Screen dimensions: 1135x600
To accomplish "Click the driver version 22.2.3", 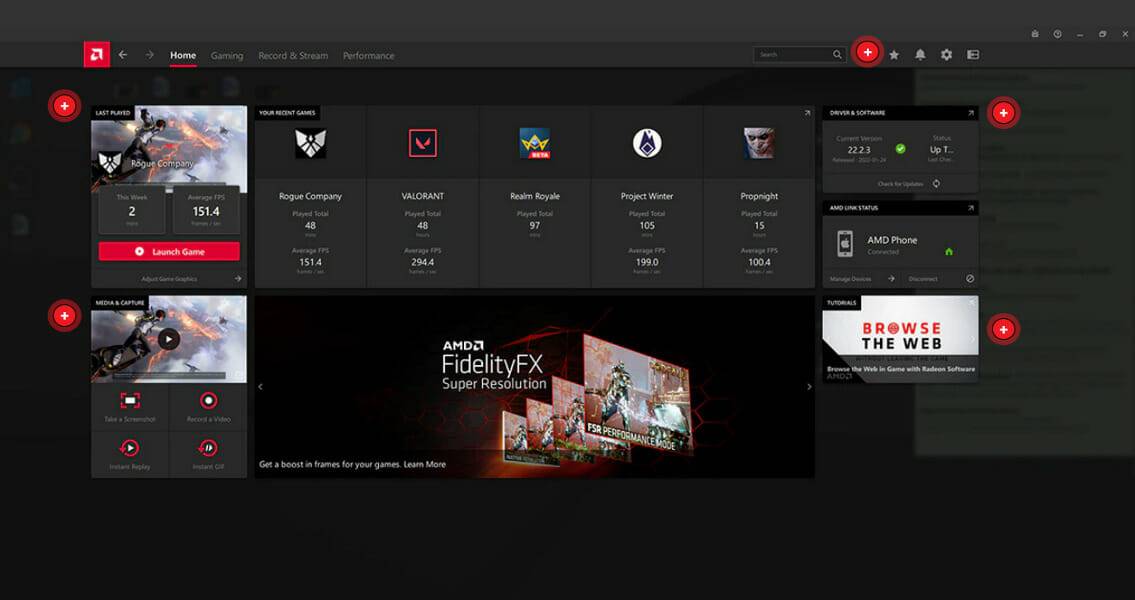I will point(859,150).
